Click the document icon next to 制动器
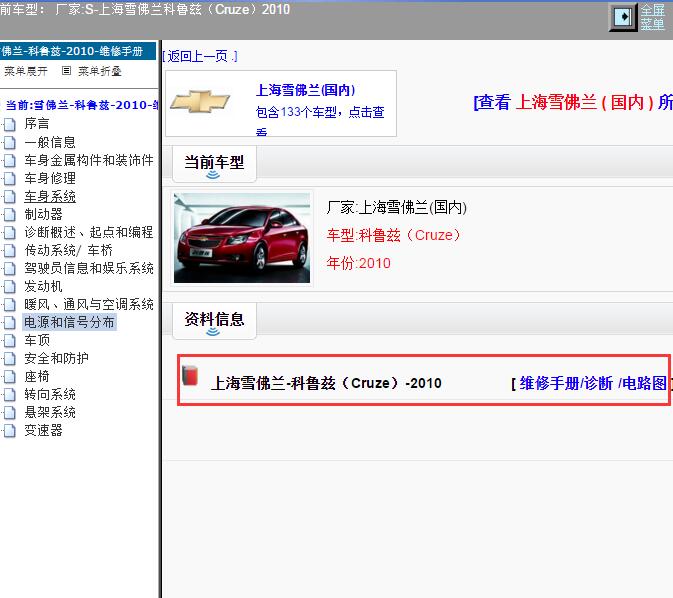Screen dimensions: 673x598 click(10, 214)
